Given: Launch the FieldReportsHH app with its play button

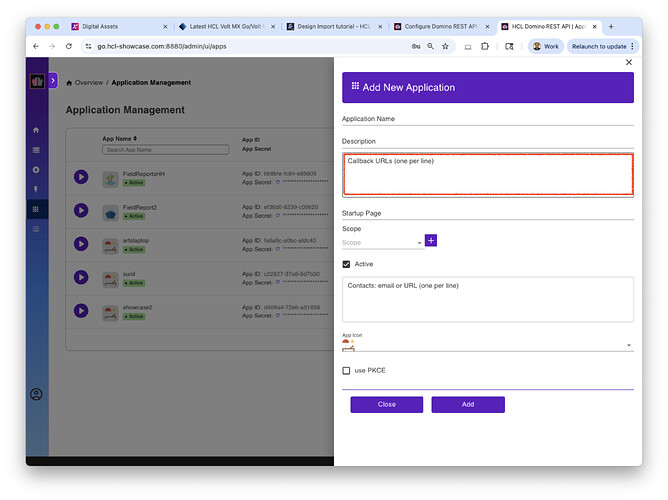Looking at the screenshot, I should (x=81, y=177).
